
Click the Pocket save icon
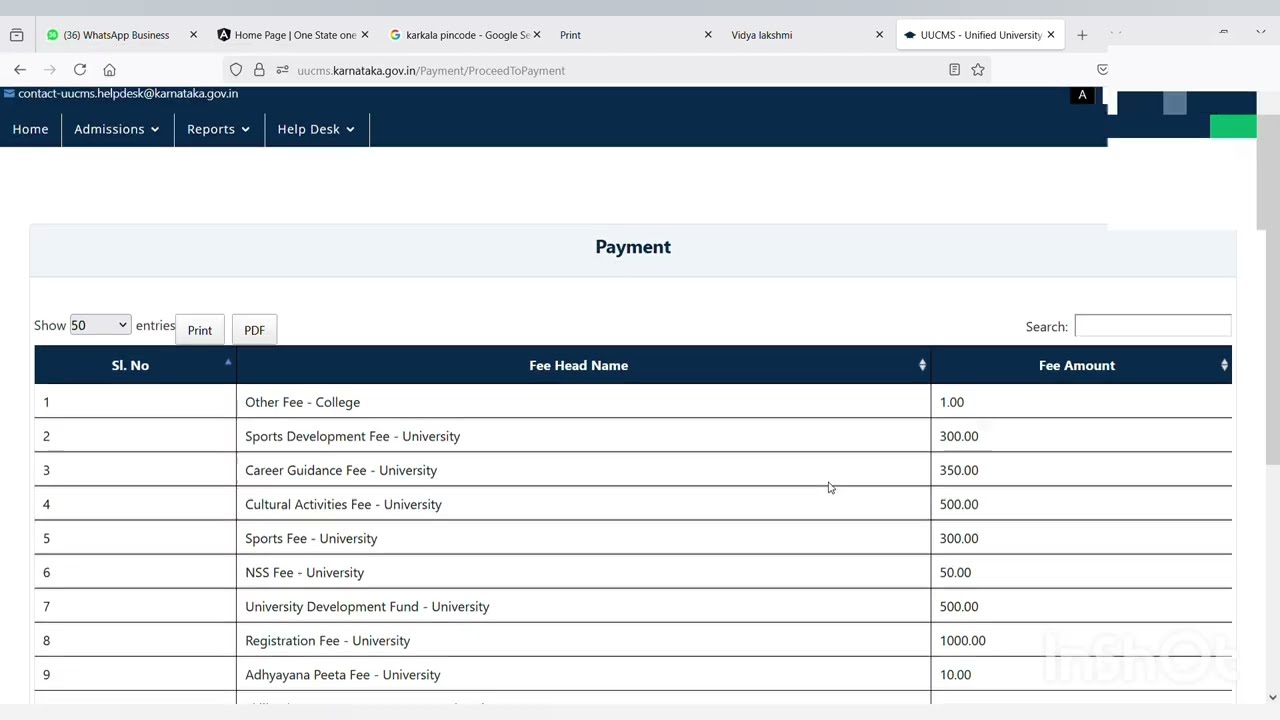1102,70
